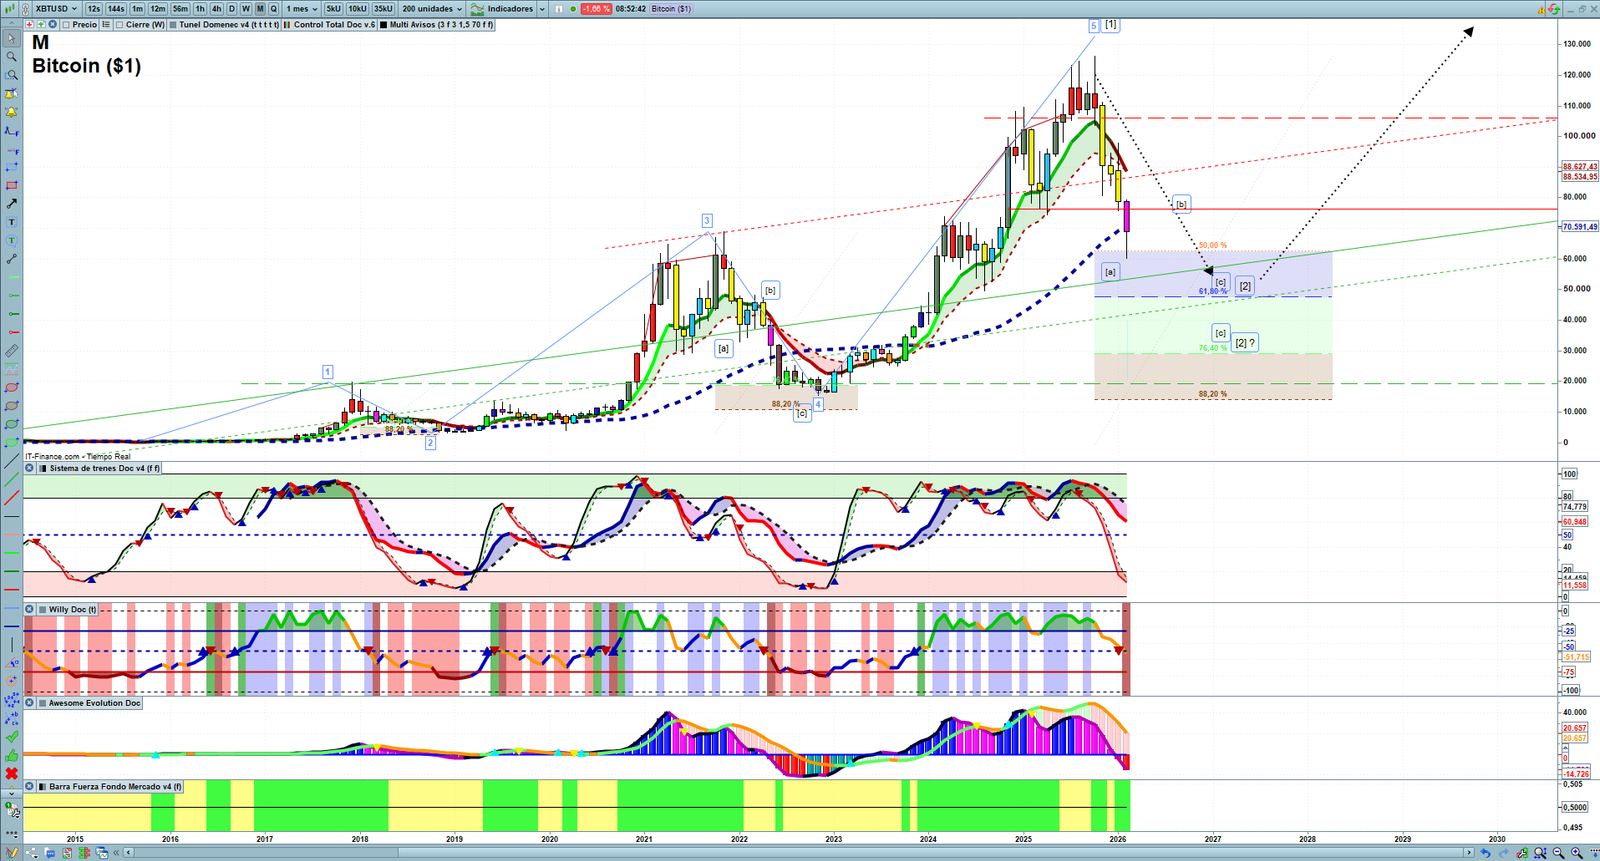Choose the zoom-to-region tool

tap(11, 75)
